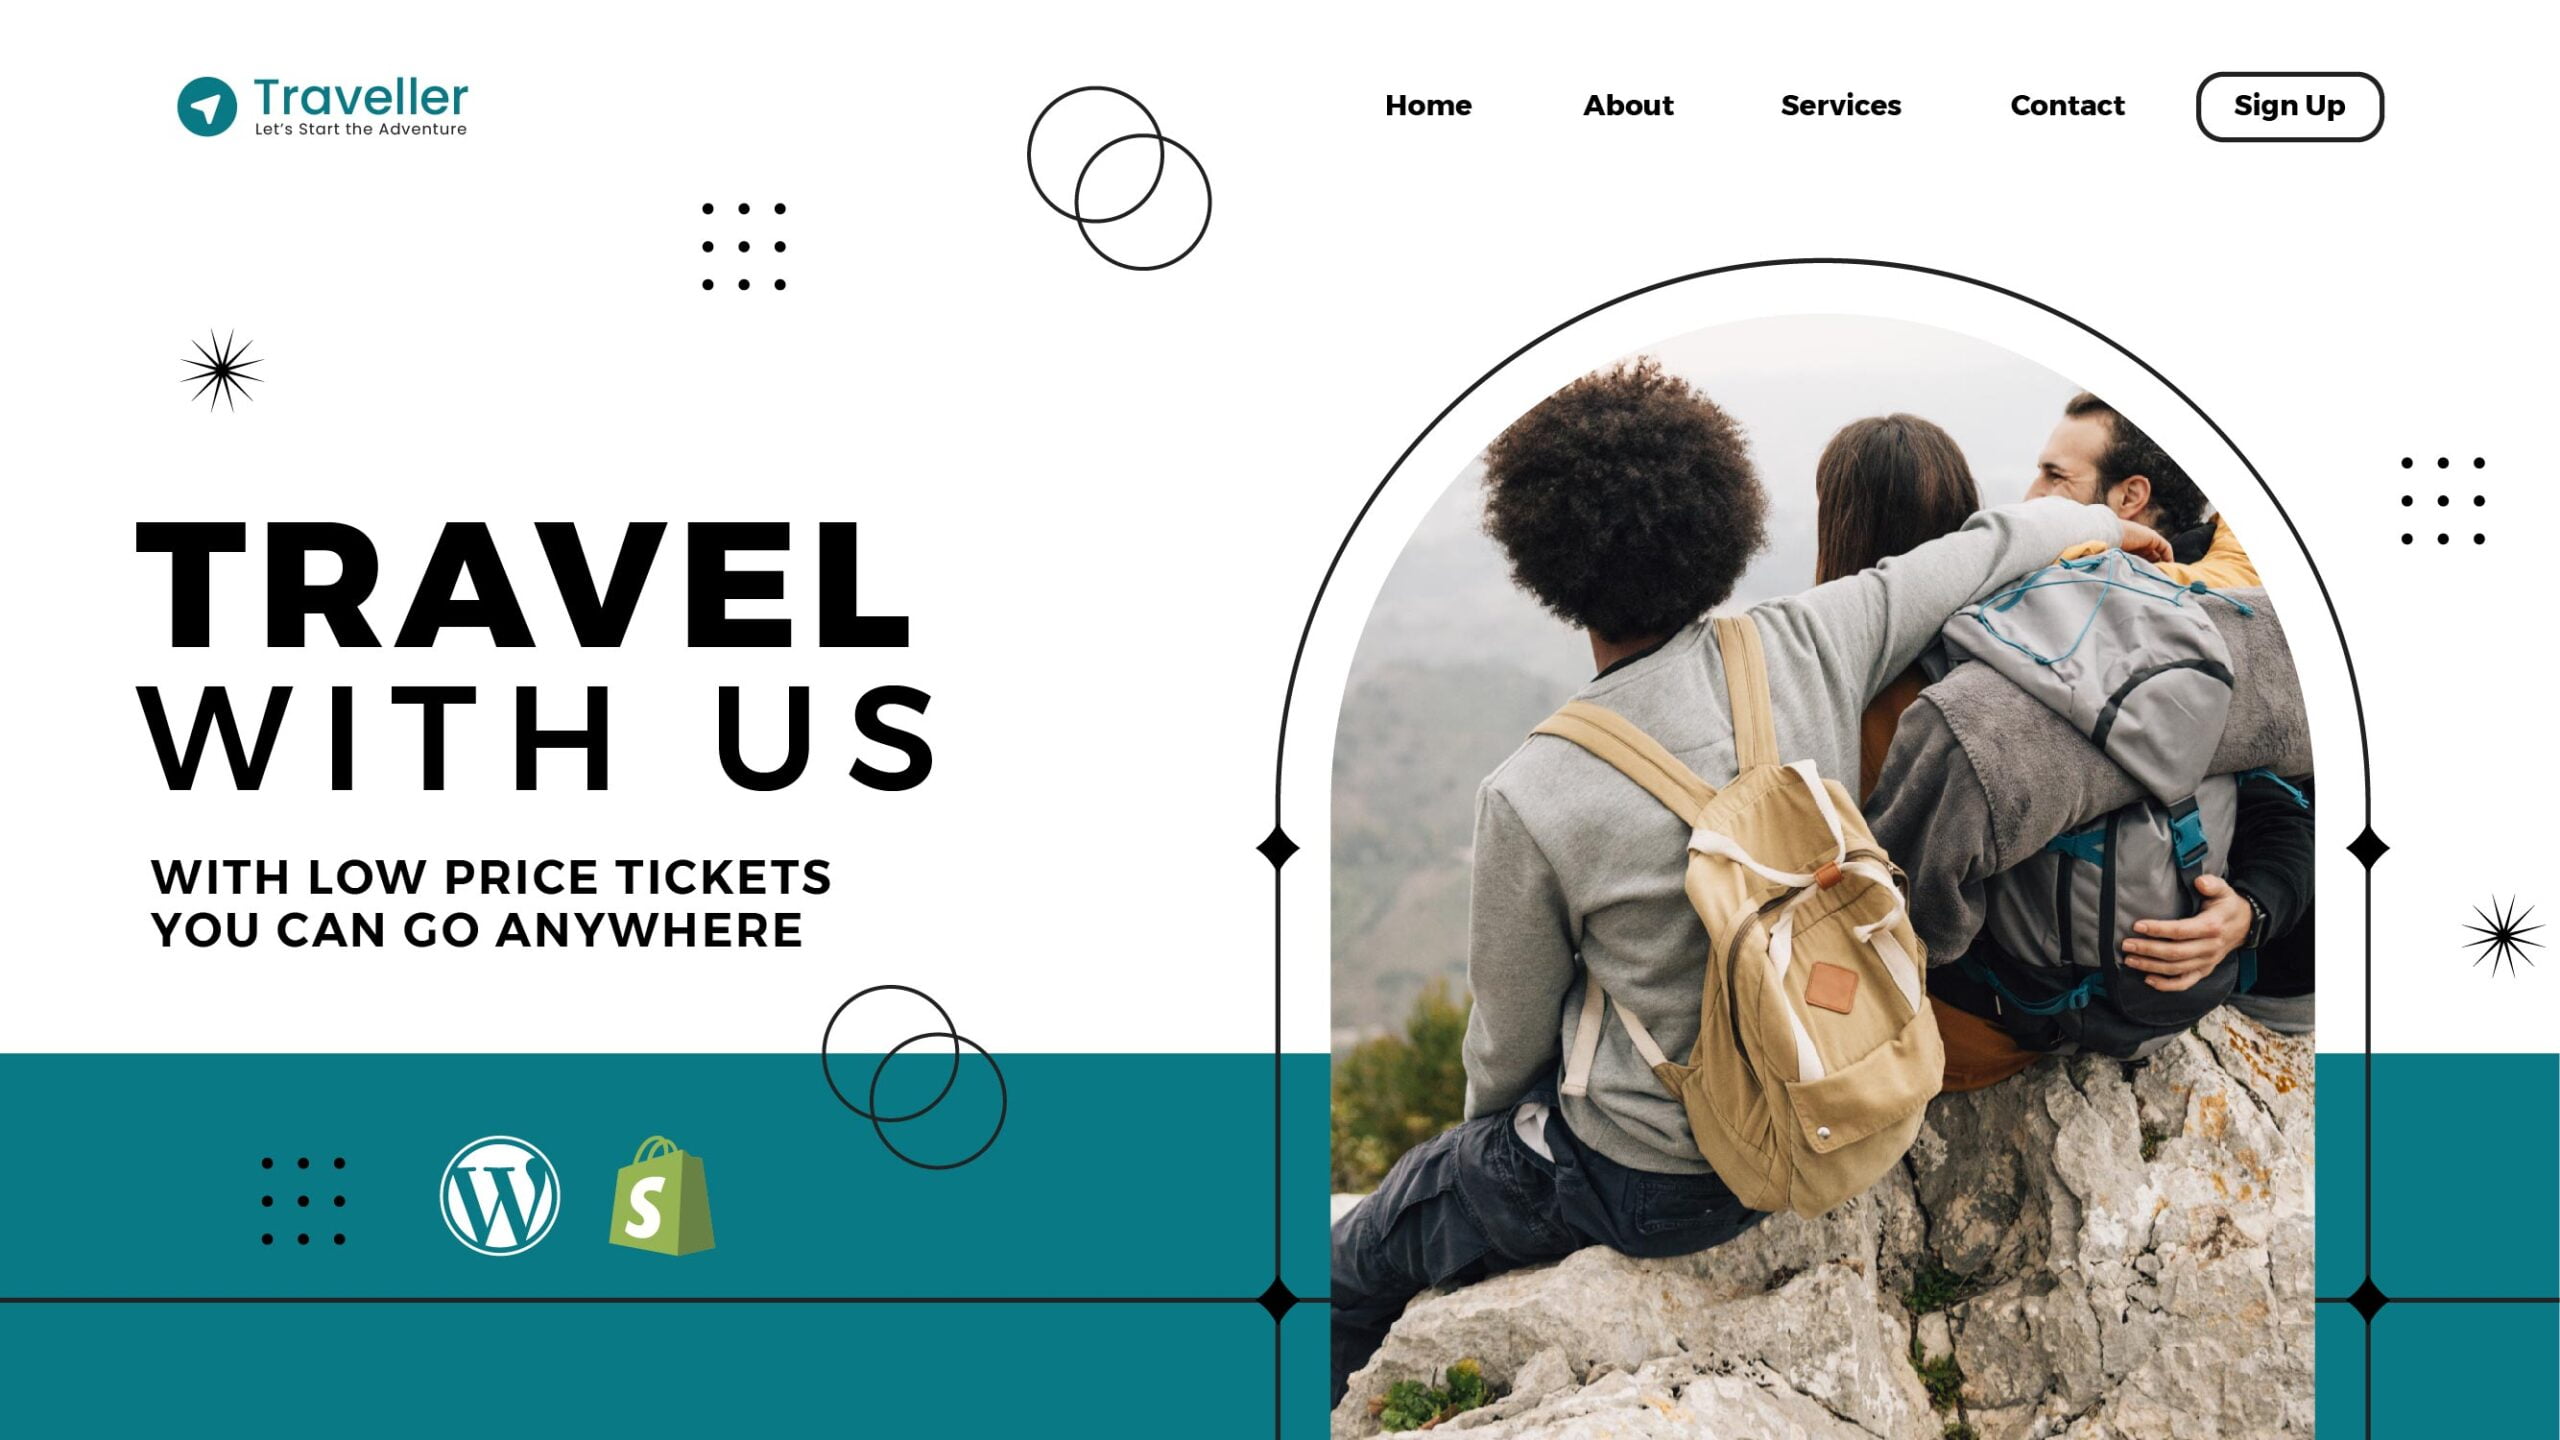Click the Sign Up button

pos(2289,105)
